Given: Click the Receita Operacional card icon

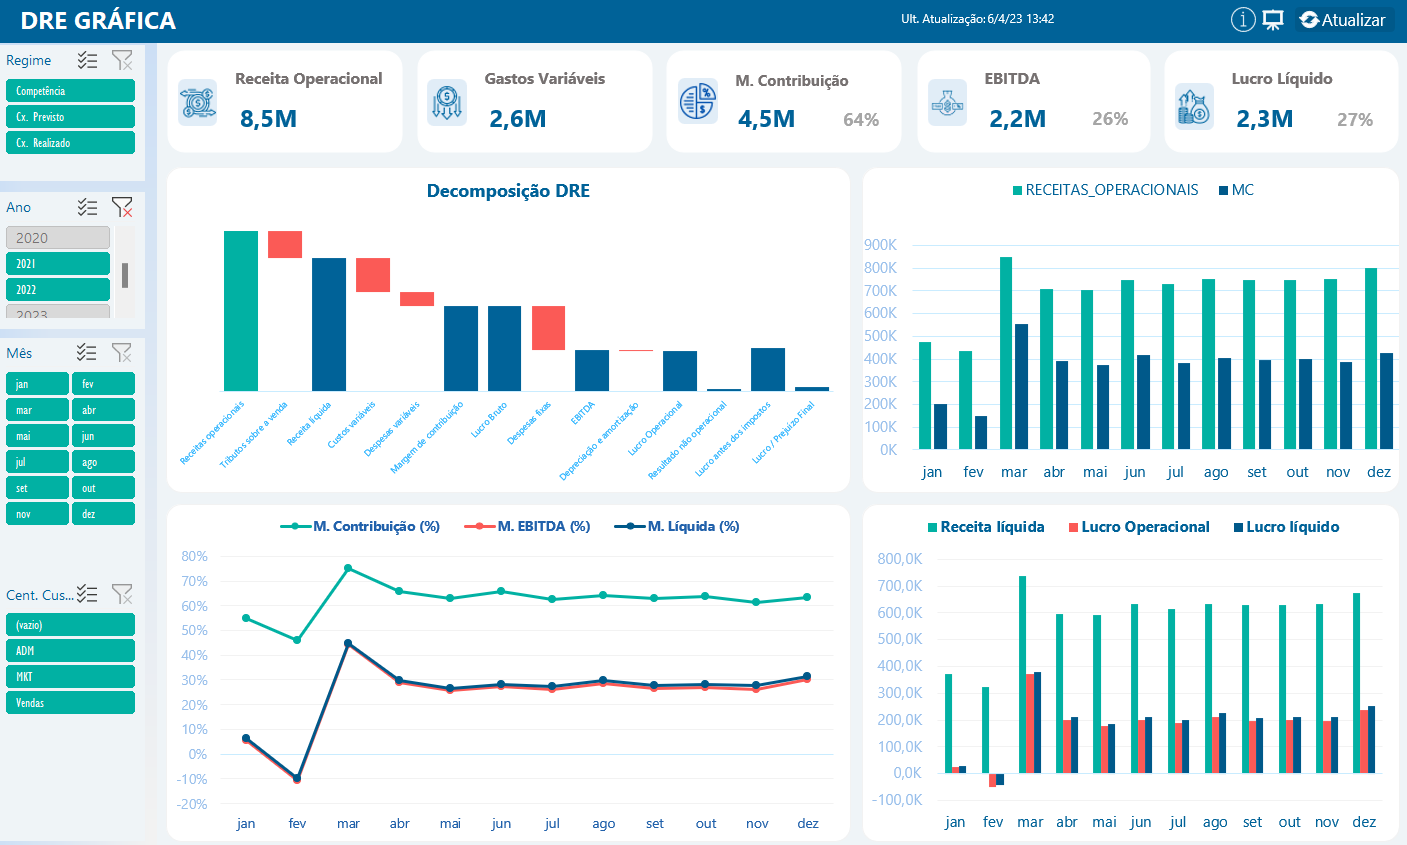Looking at the screenshot, I should [198, 102].
